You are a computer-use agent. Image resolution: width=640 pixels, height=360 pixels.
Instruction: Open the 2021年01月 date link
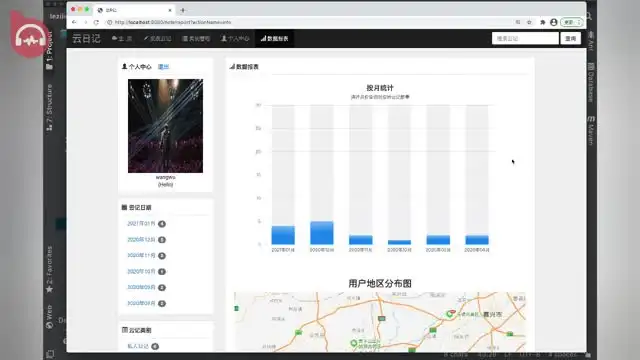pyautogui.click(x=141, y=224)
